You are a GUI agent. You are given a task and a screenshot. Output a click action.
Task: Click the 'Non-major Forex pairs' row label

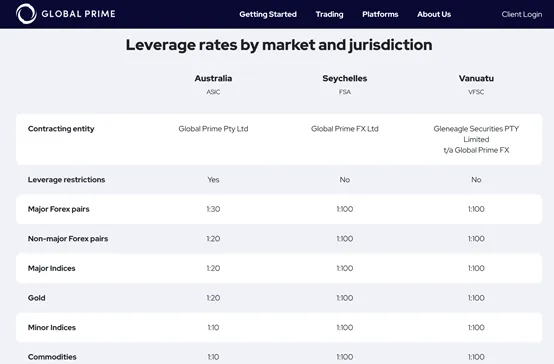[68, 239]
